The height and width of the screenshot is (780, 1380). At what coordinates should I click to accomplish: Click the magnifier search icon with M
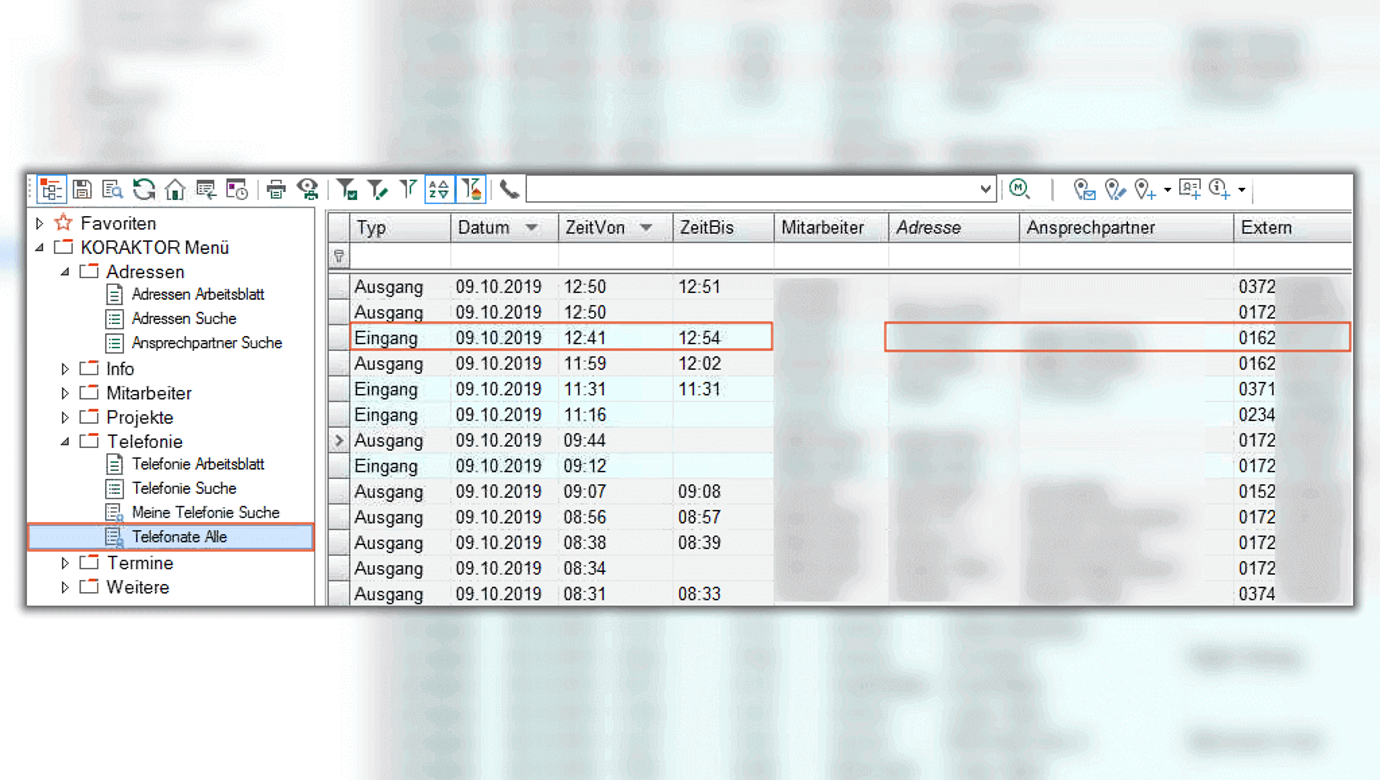[1019, 189]
